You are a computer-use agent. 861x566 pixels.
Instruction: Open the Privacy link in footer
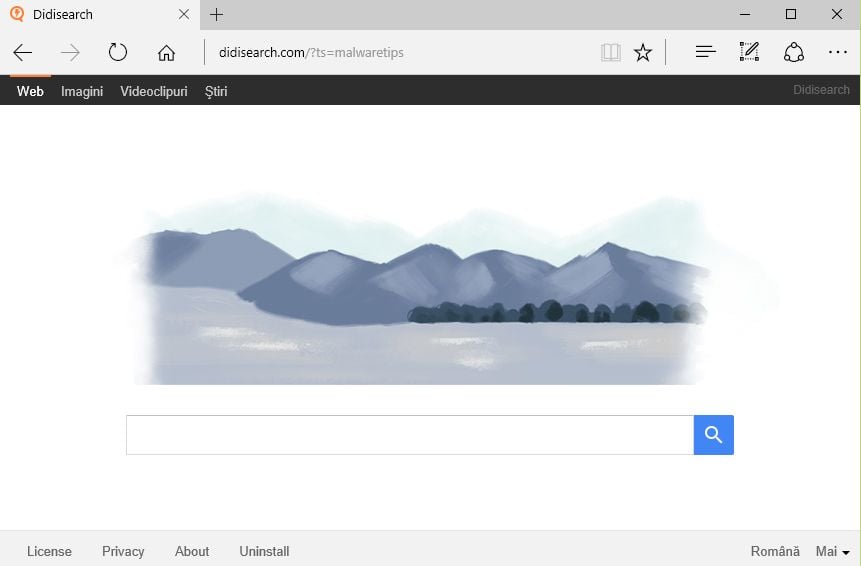point(123,551)
